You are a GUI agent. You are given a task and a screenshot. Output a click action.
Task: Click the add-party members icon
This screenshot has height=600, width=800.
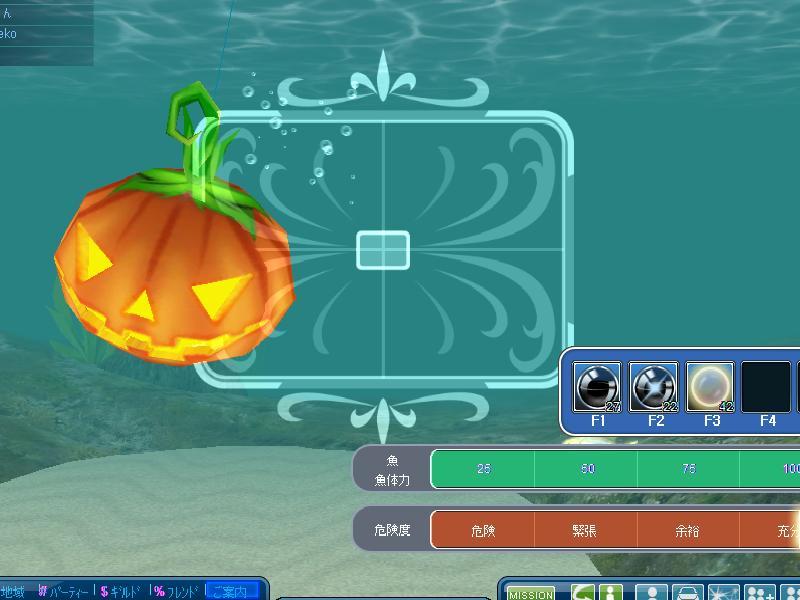coord(760,593)
